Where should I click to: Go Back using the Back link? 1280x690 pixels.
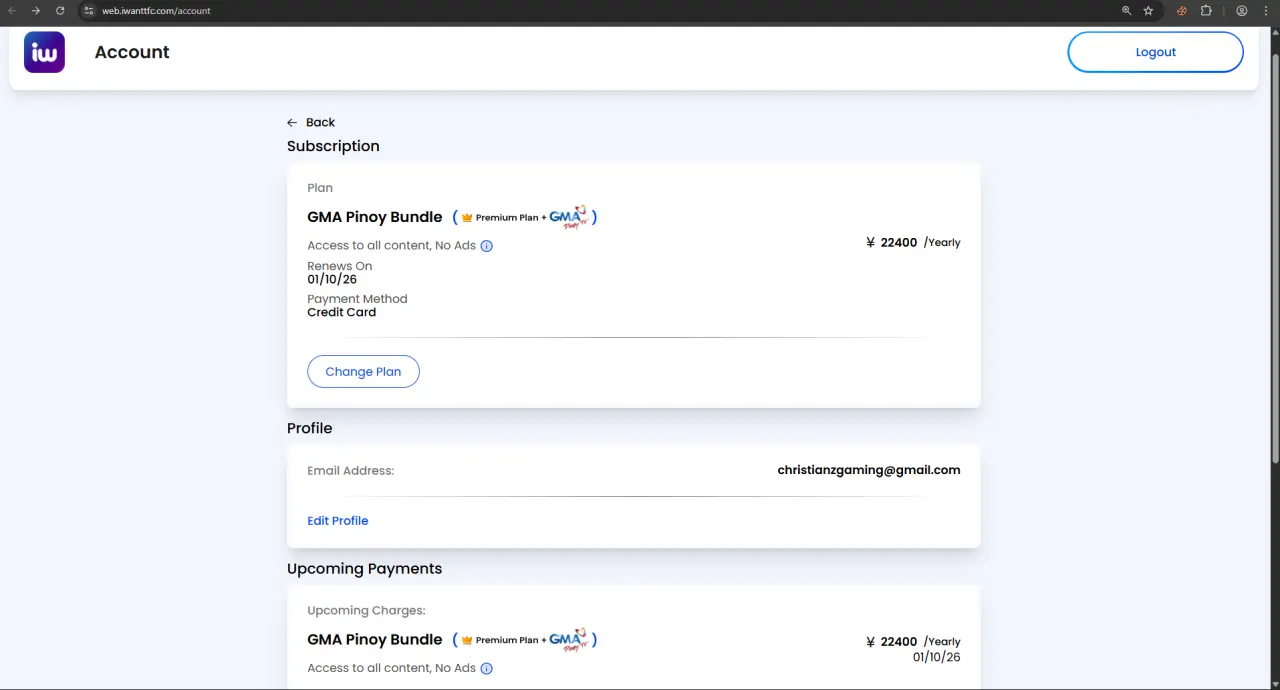click(320, 122)
